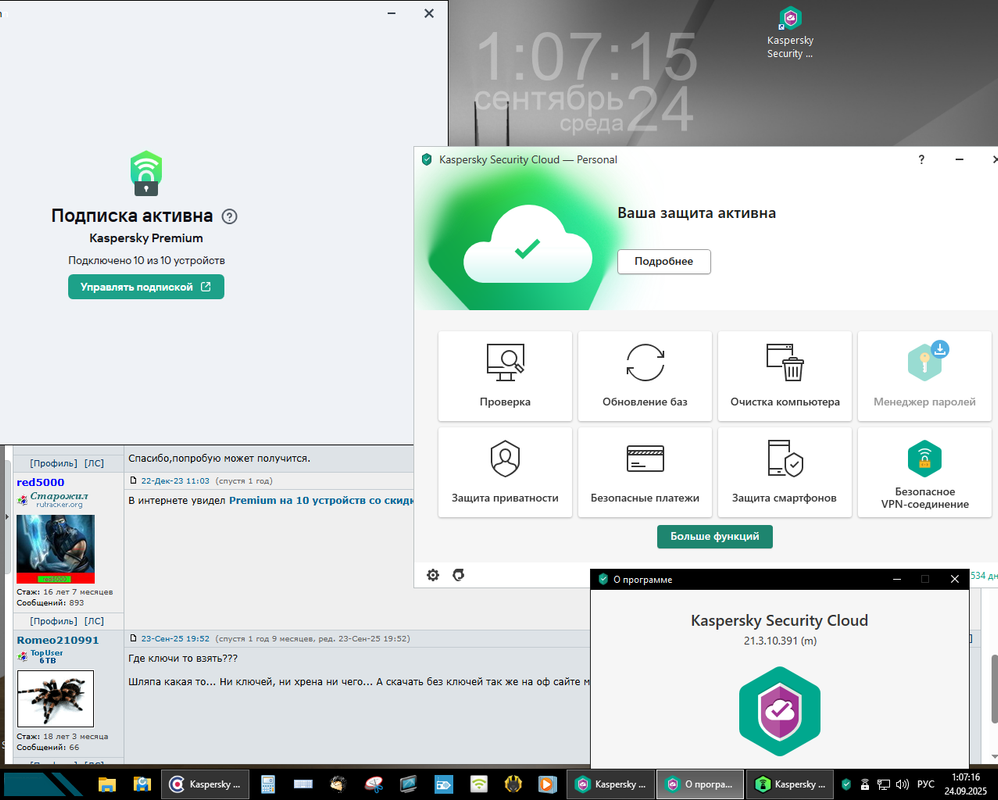Viewport: 998px width, 800px height.
Task: Click the VPN wifi lock logo
Action: 146,173
